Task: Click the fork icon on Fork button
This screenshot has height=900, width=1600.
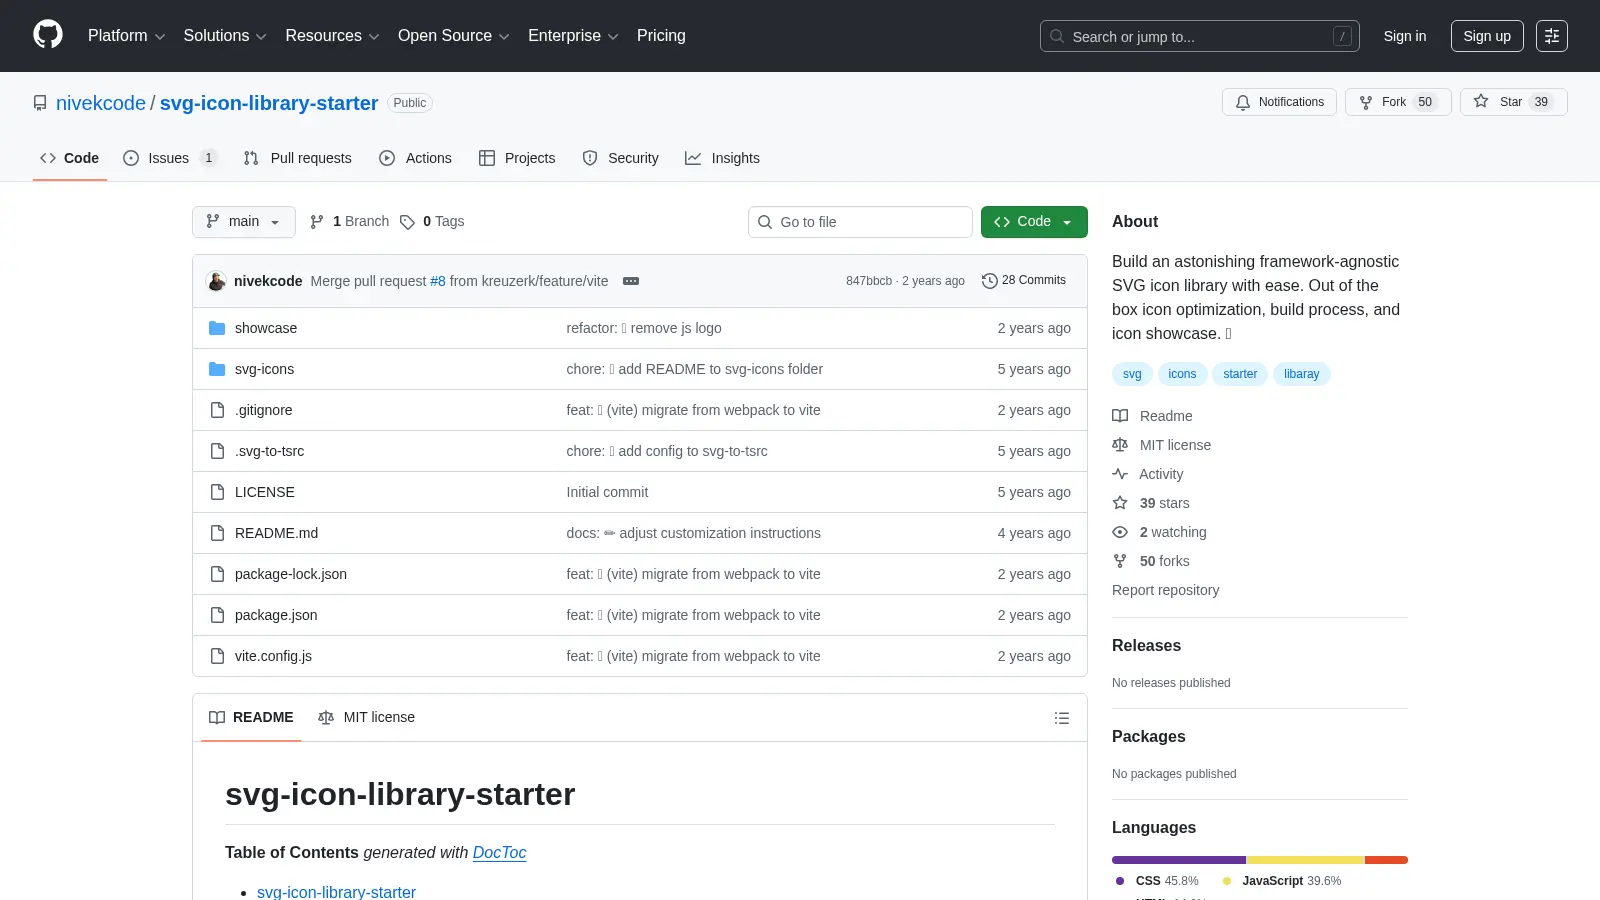Action: [x=1366, y=102]
